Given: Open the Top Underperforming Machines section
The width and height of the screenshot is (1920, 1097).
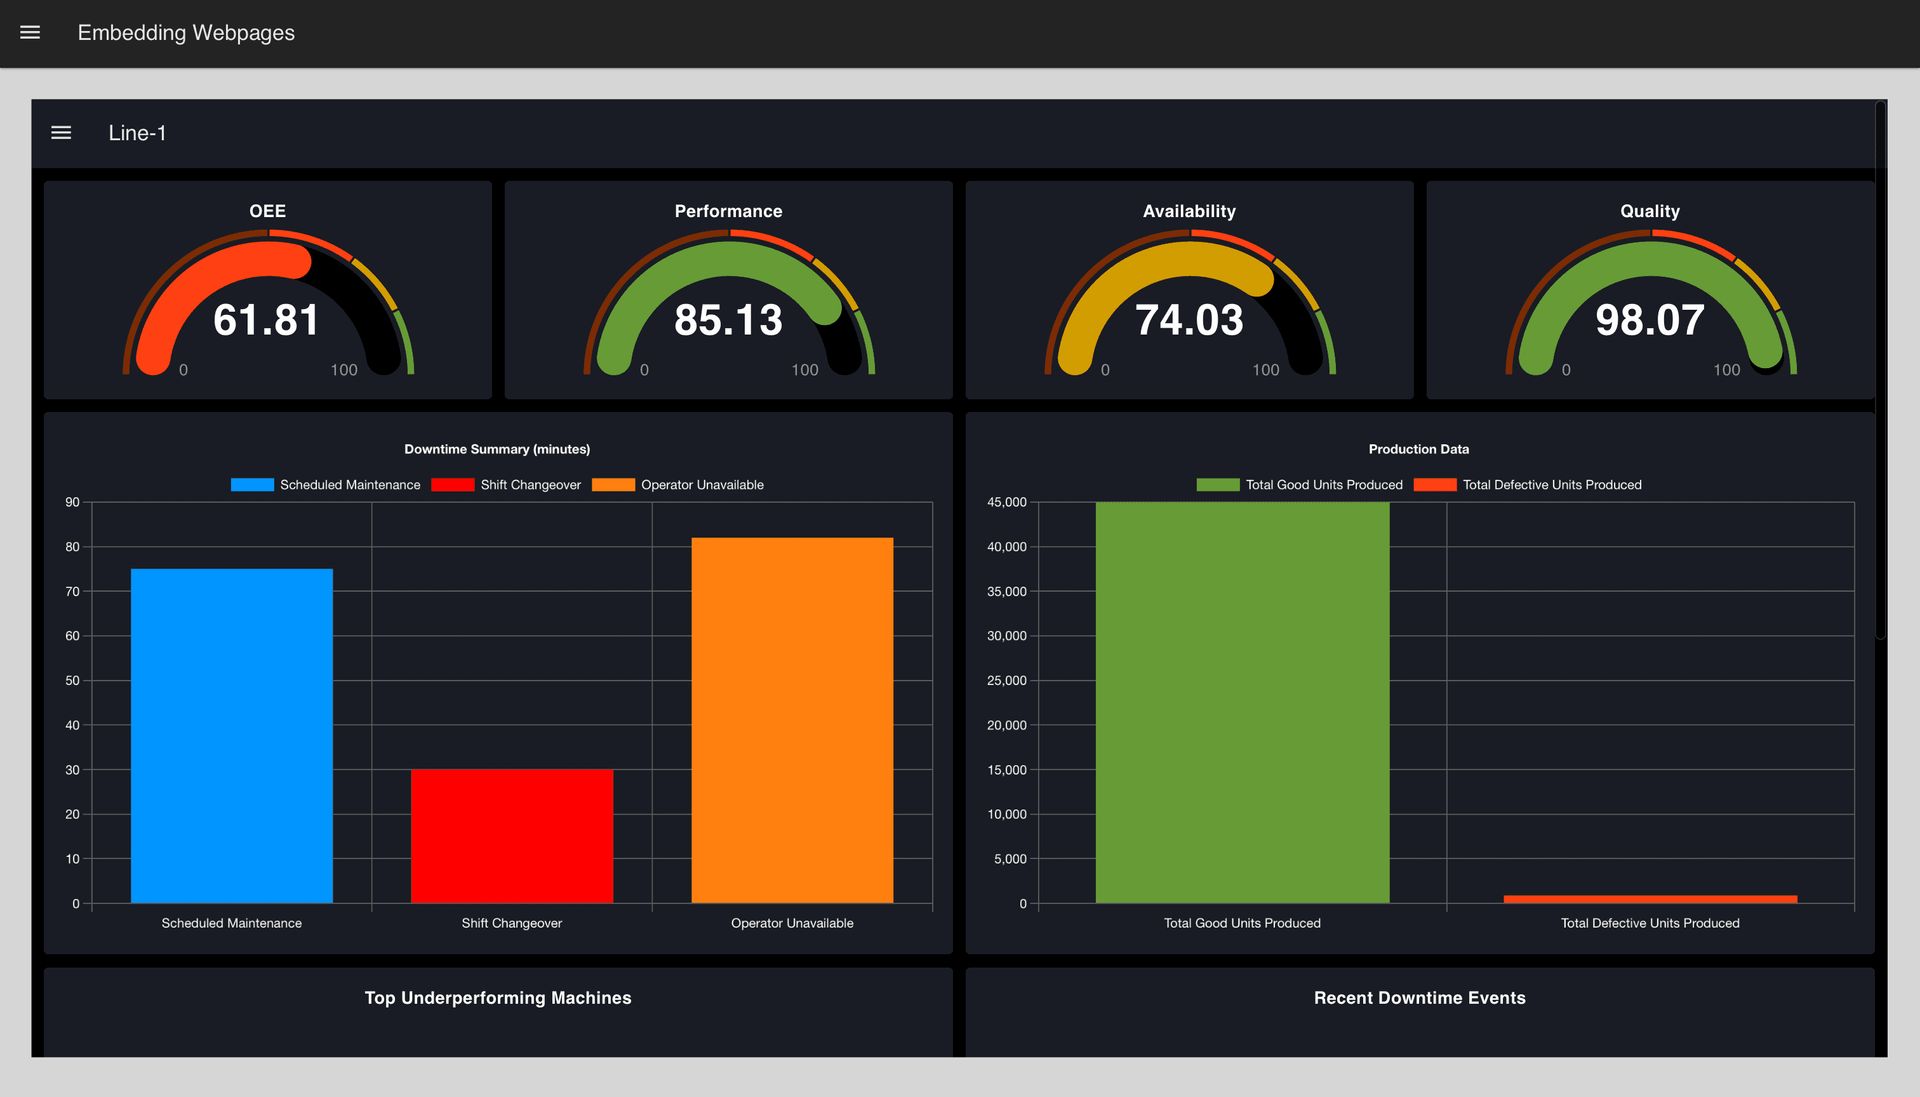Looking at the screenshot, I should tap(497, 997).
